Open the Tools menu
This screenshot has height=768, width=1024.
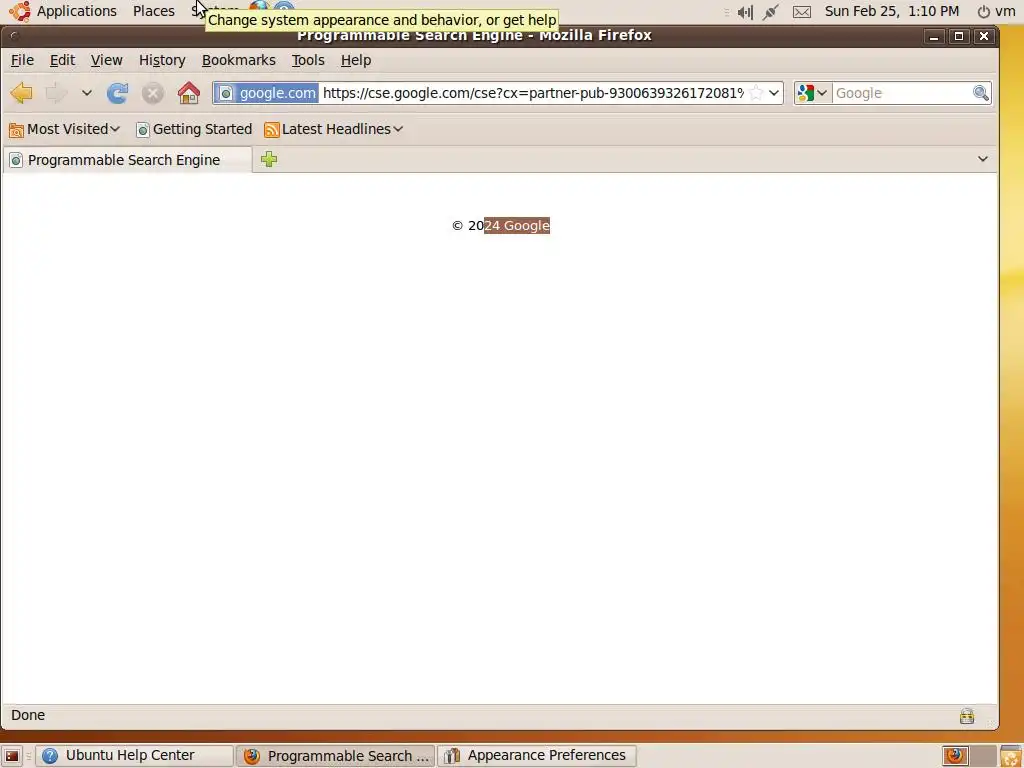[x=308, y=60]
